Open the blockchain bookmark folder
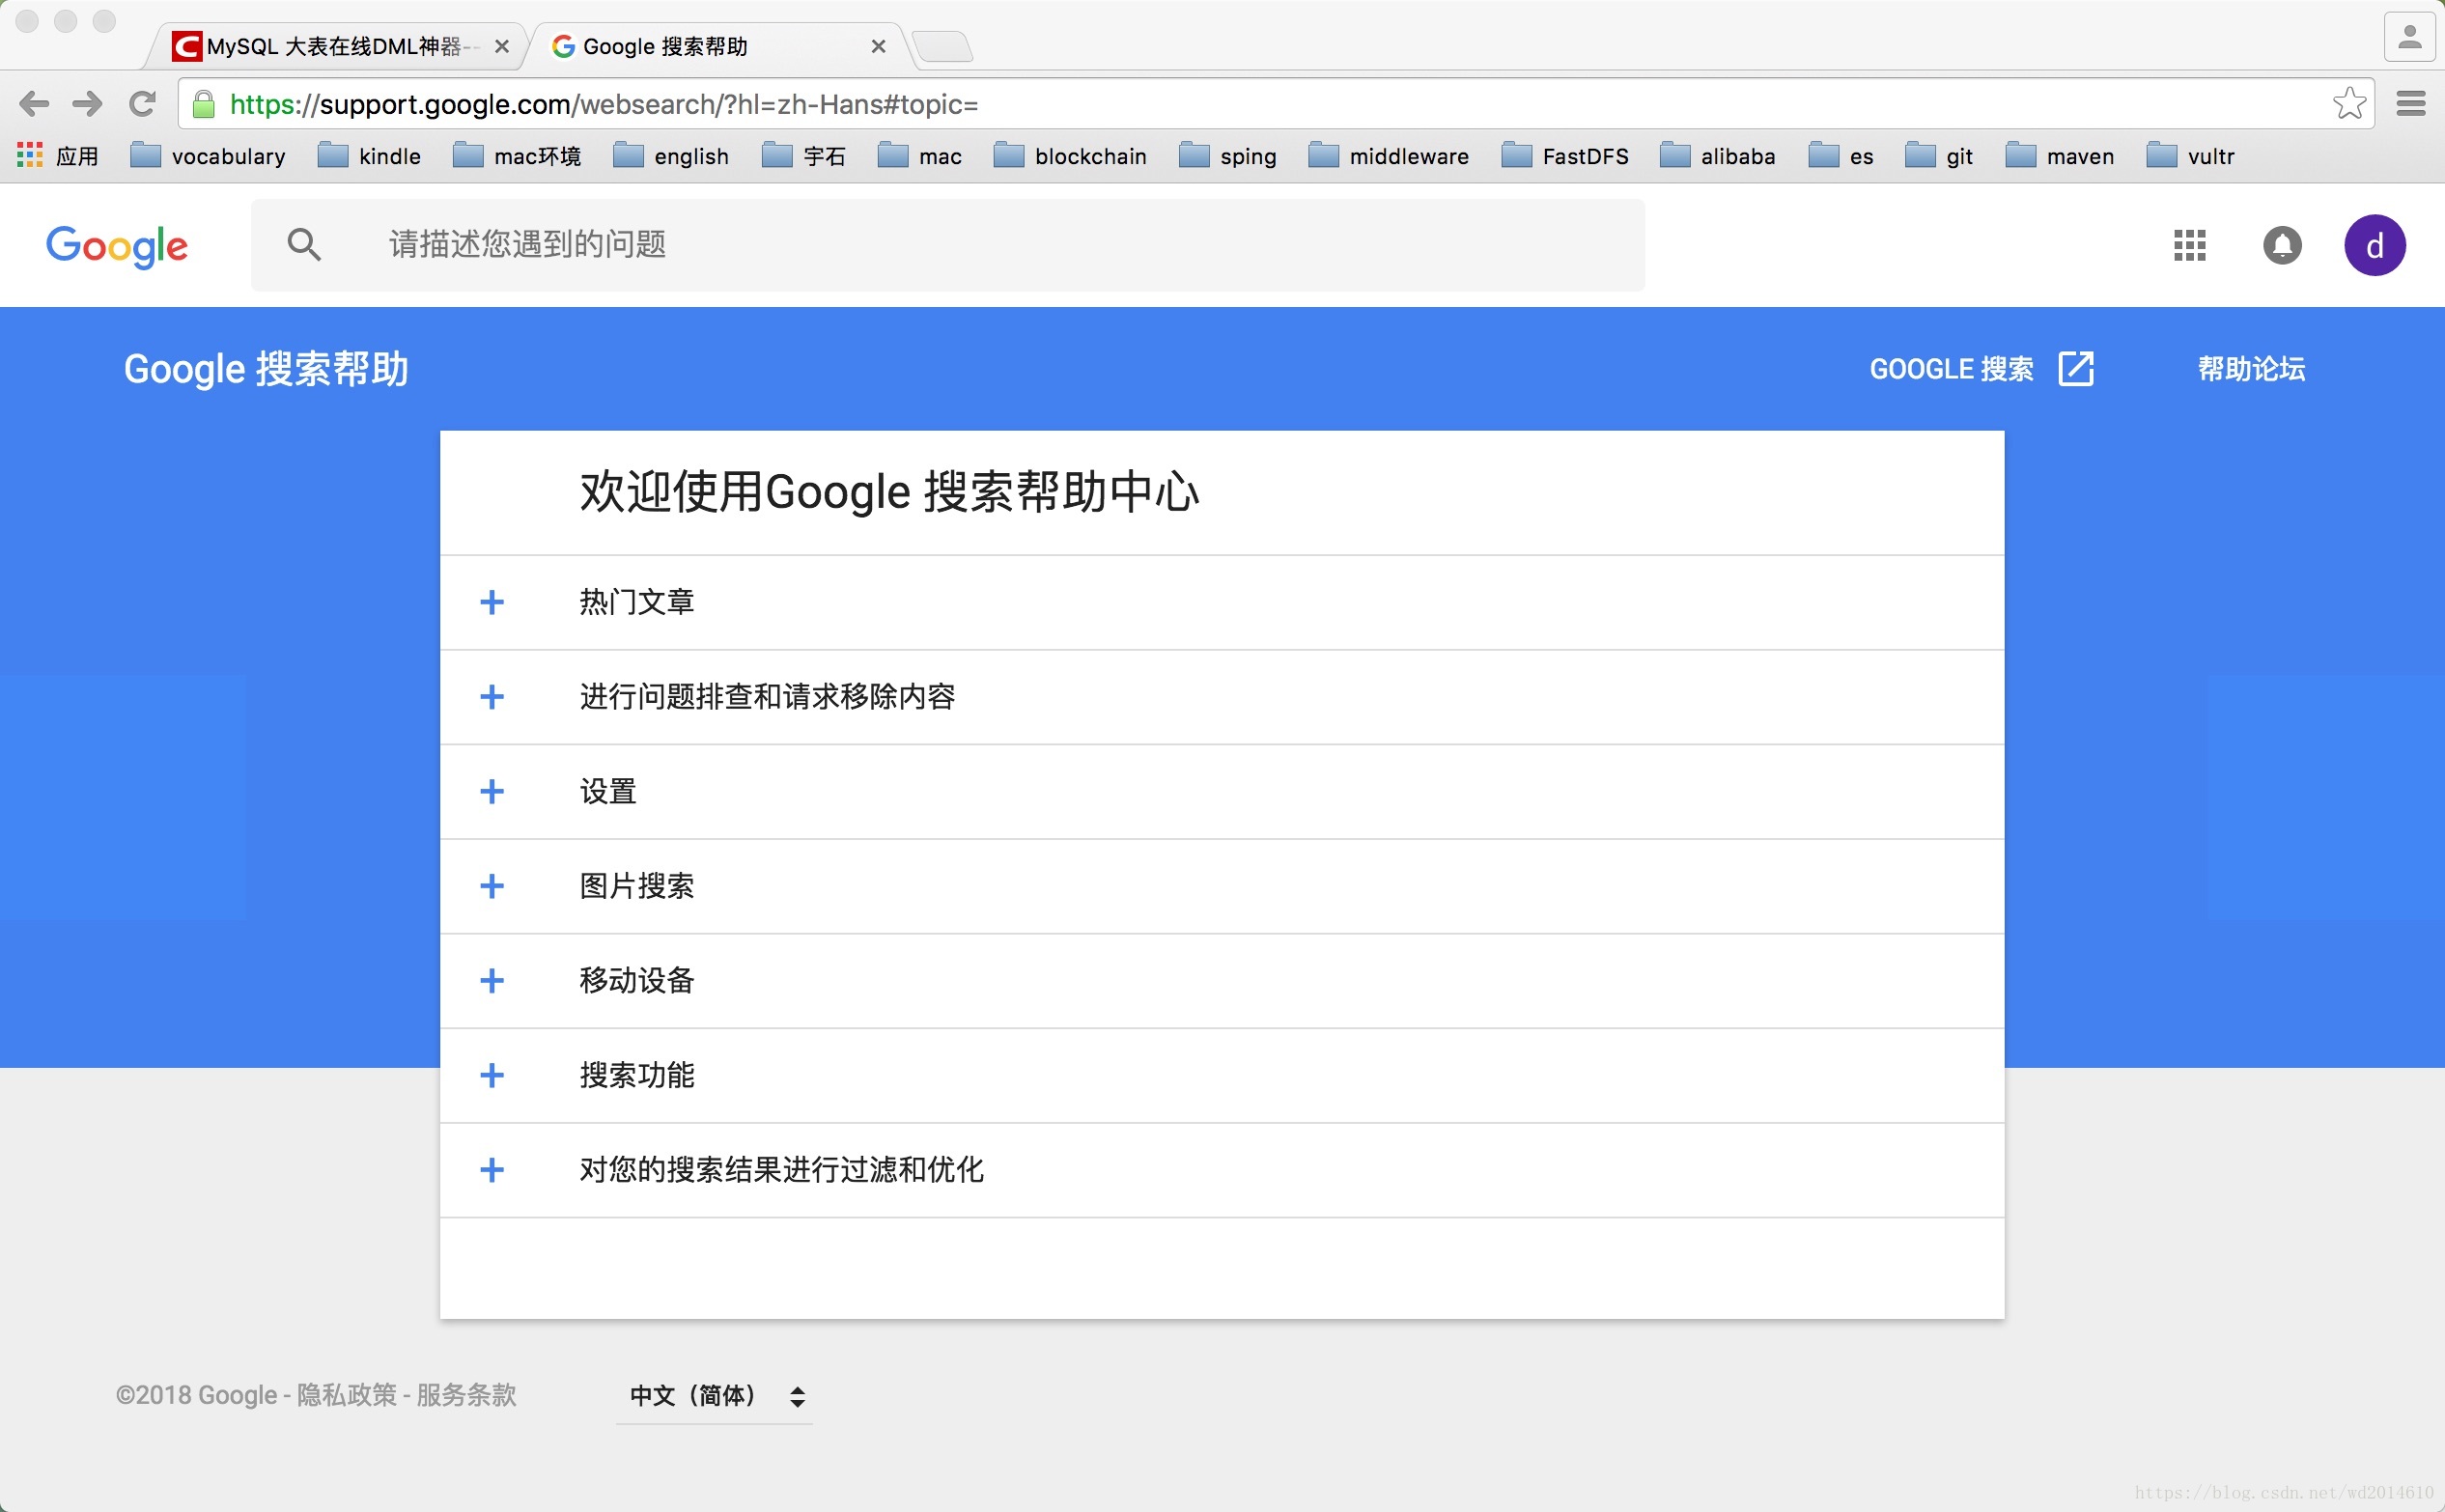 1070,155
